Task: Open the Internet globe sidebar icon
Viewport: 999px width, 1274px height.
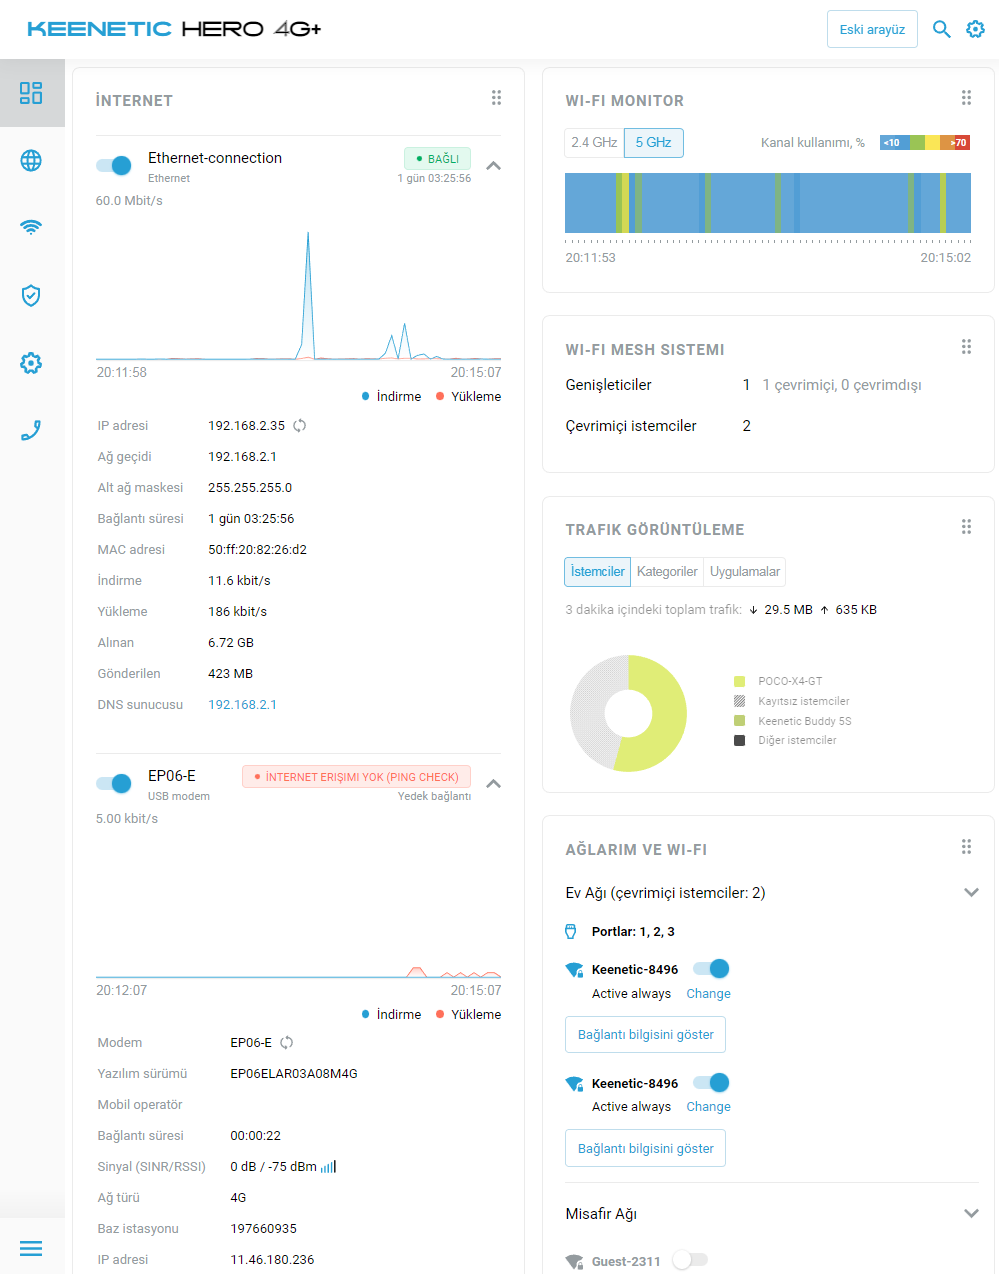Action: pos(31,160)
